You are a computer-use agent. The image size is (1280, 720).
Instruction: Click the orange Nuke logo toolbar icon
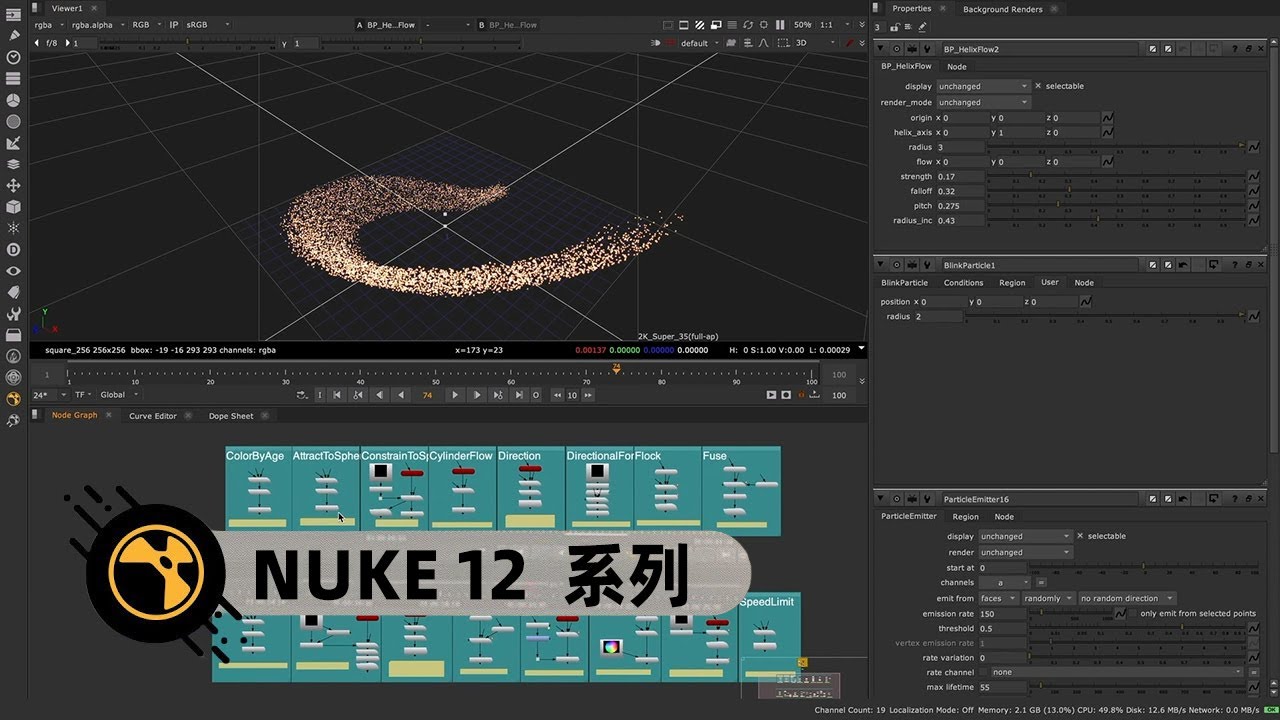pyautogui.click(x=14, y=399)
